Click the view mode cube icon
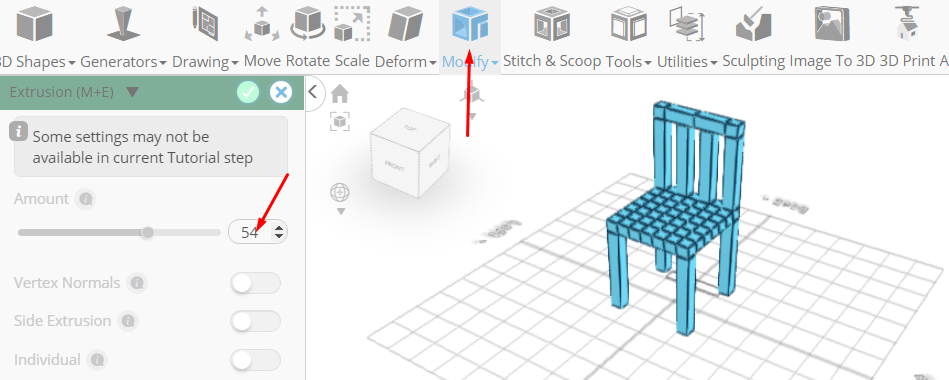 click(471, 94)
